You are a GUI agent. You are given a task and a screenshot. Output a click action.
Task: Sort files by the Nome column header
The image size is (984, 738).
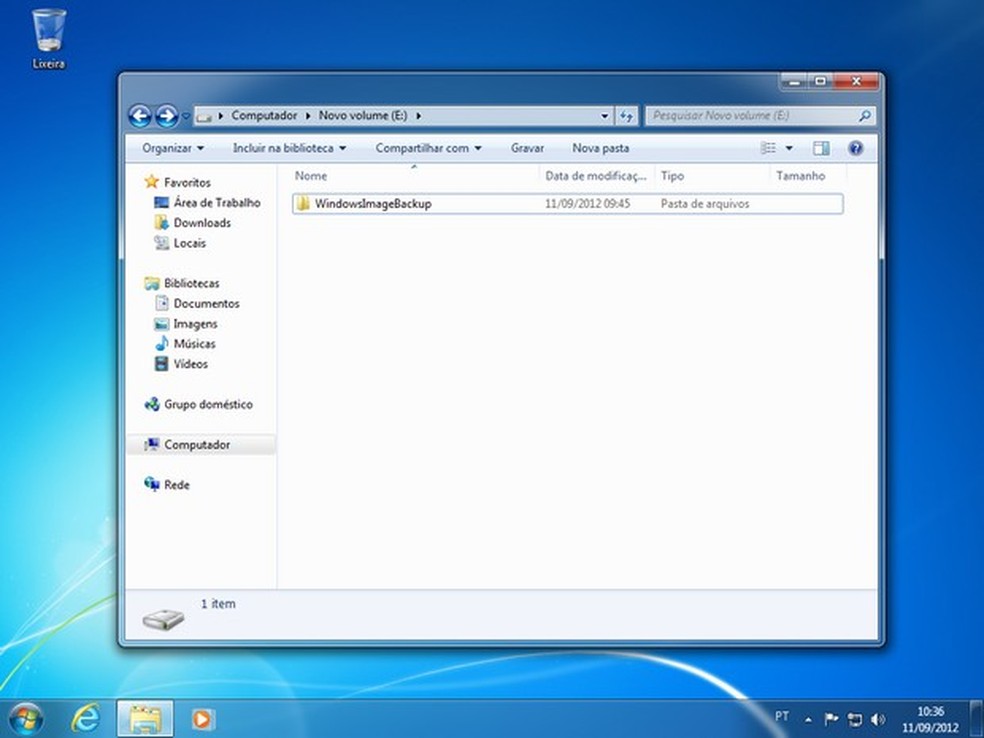pos(310,176)
